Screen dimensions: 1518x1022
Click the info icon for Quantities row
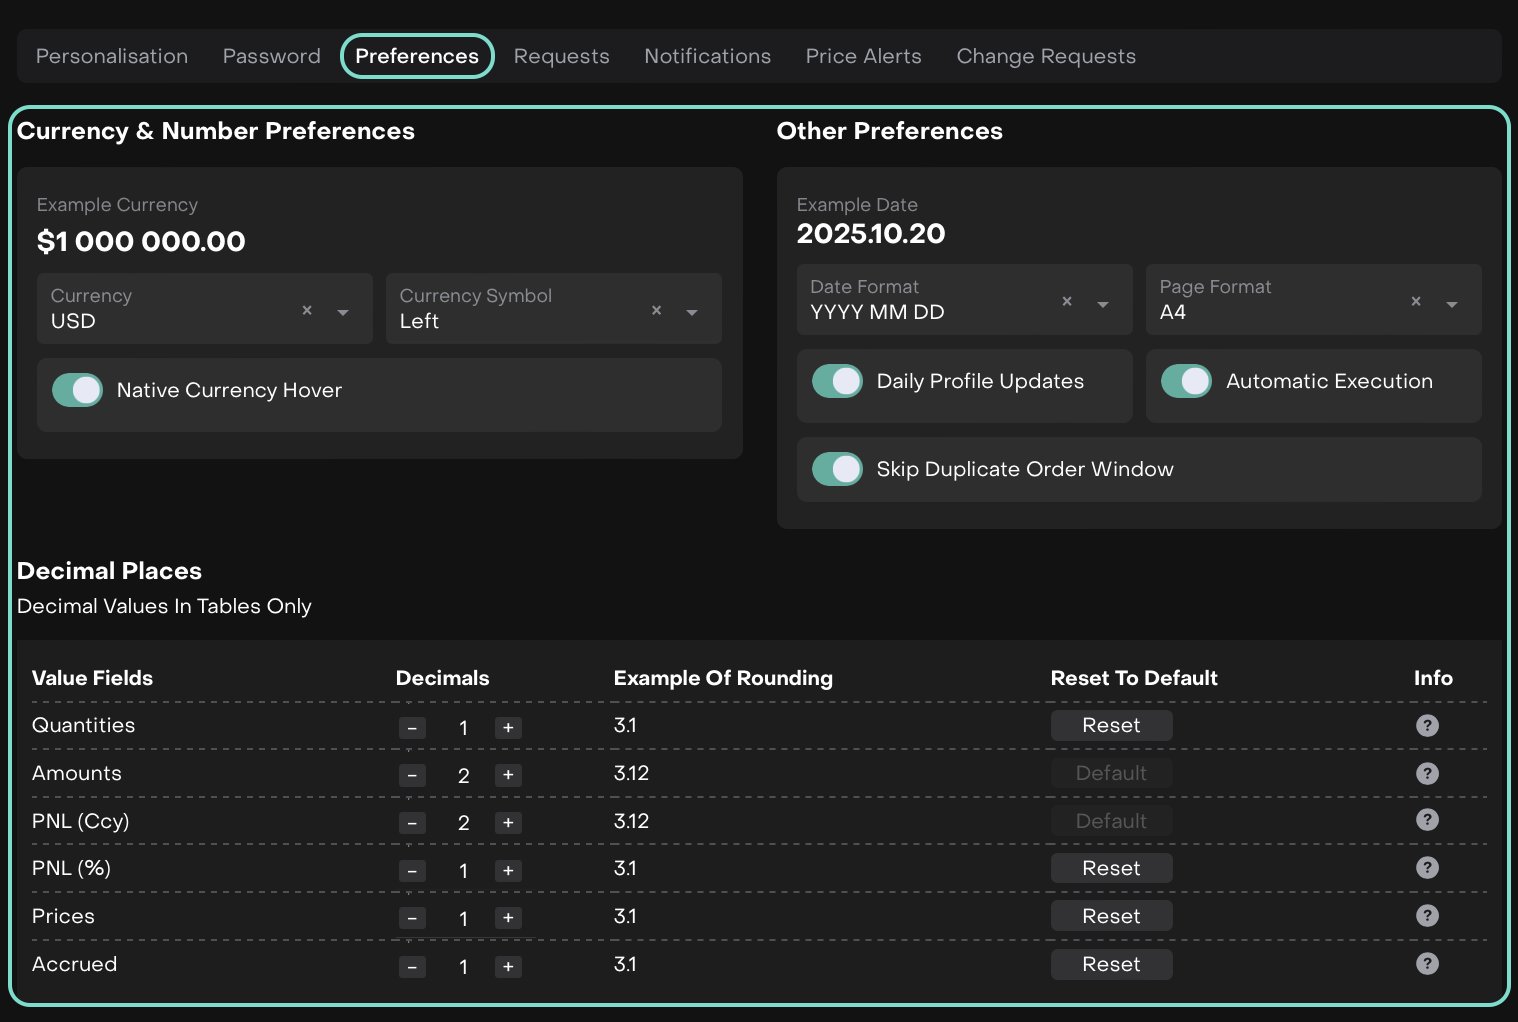(x=1427, y=726)
